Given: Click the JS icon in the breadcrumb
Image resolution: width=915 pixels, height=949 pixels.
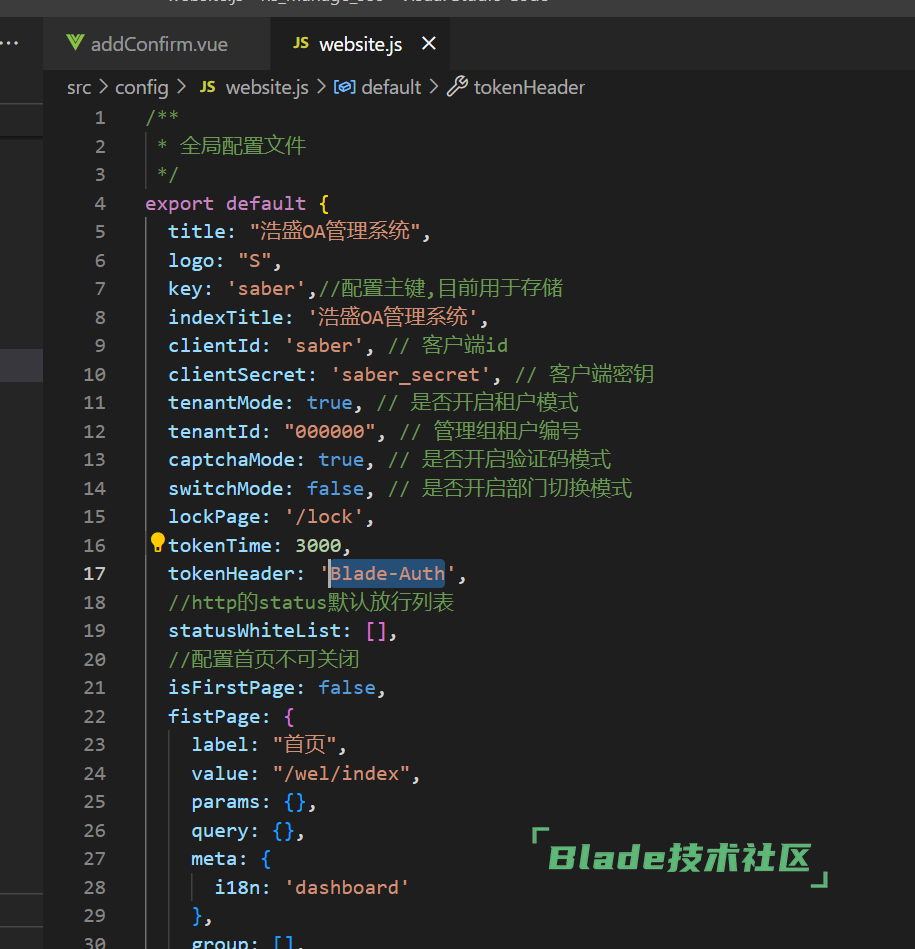Looking at the screenshot, I should 208,87.
